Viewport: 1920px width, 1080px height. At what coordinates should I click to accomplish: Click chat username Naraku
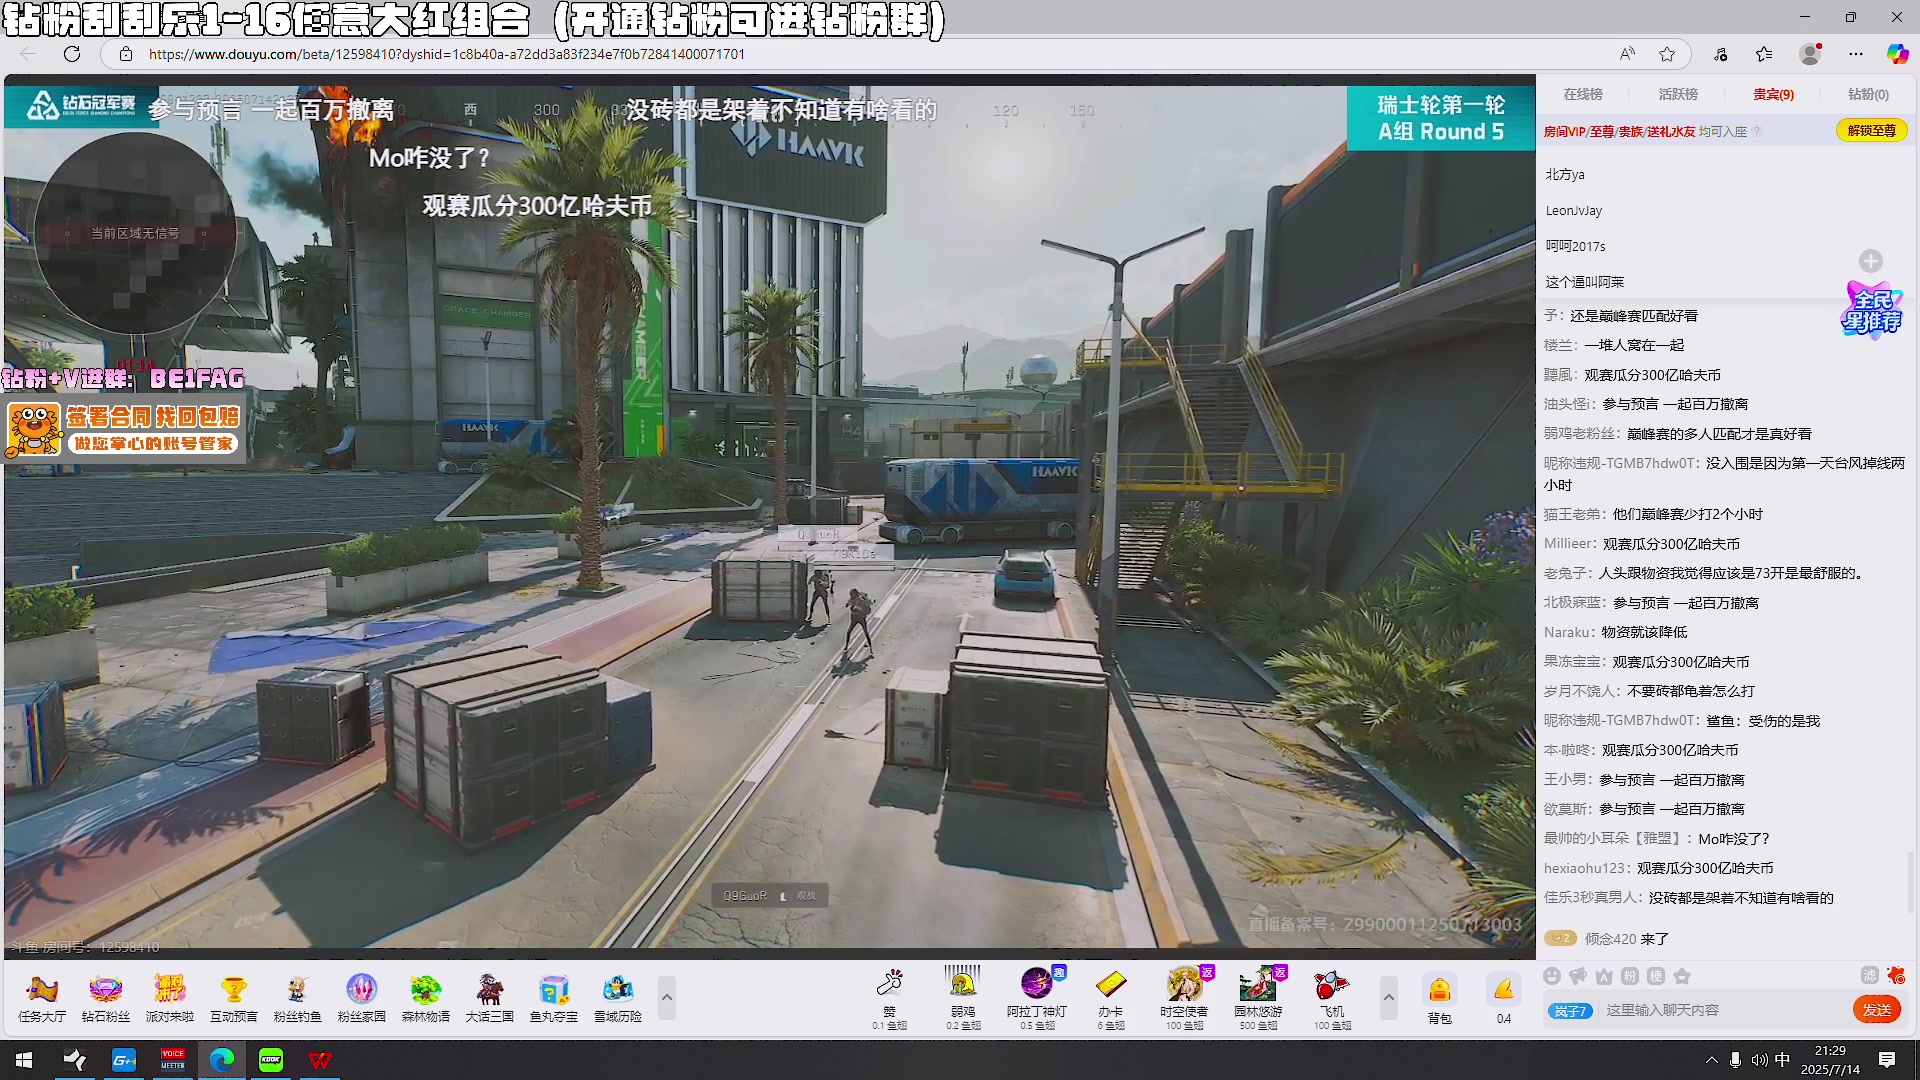pos(1567,632)
